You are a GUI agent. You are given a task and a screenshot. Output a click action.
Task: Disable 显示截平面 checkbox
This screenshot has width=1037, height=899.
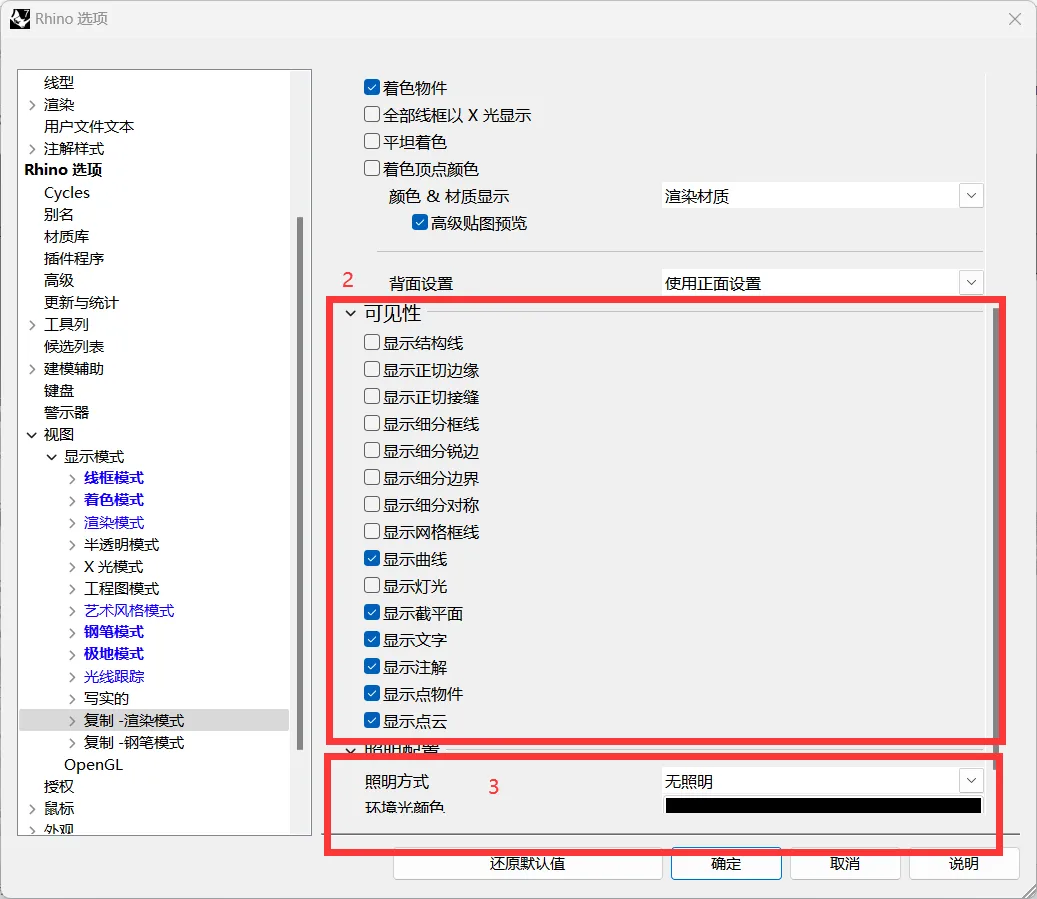coord(372,613)
